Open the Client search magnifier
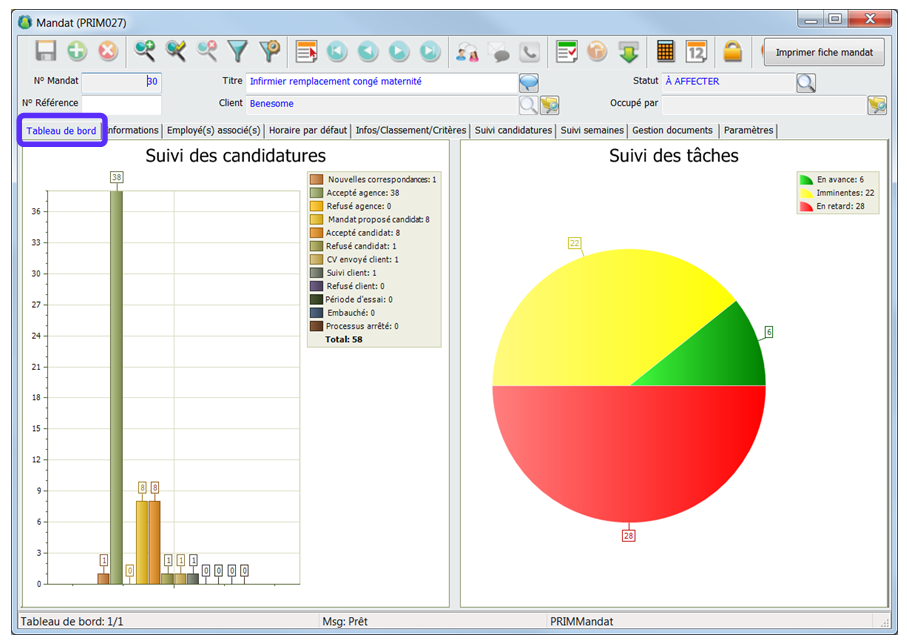Image resolution: width=907 pixels, height=644 pixels. tap(528, 104)
